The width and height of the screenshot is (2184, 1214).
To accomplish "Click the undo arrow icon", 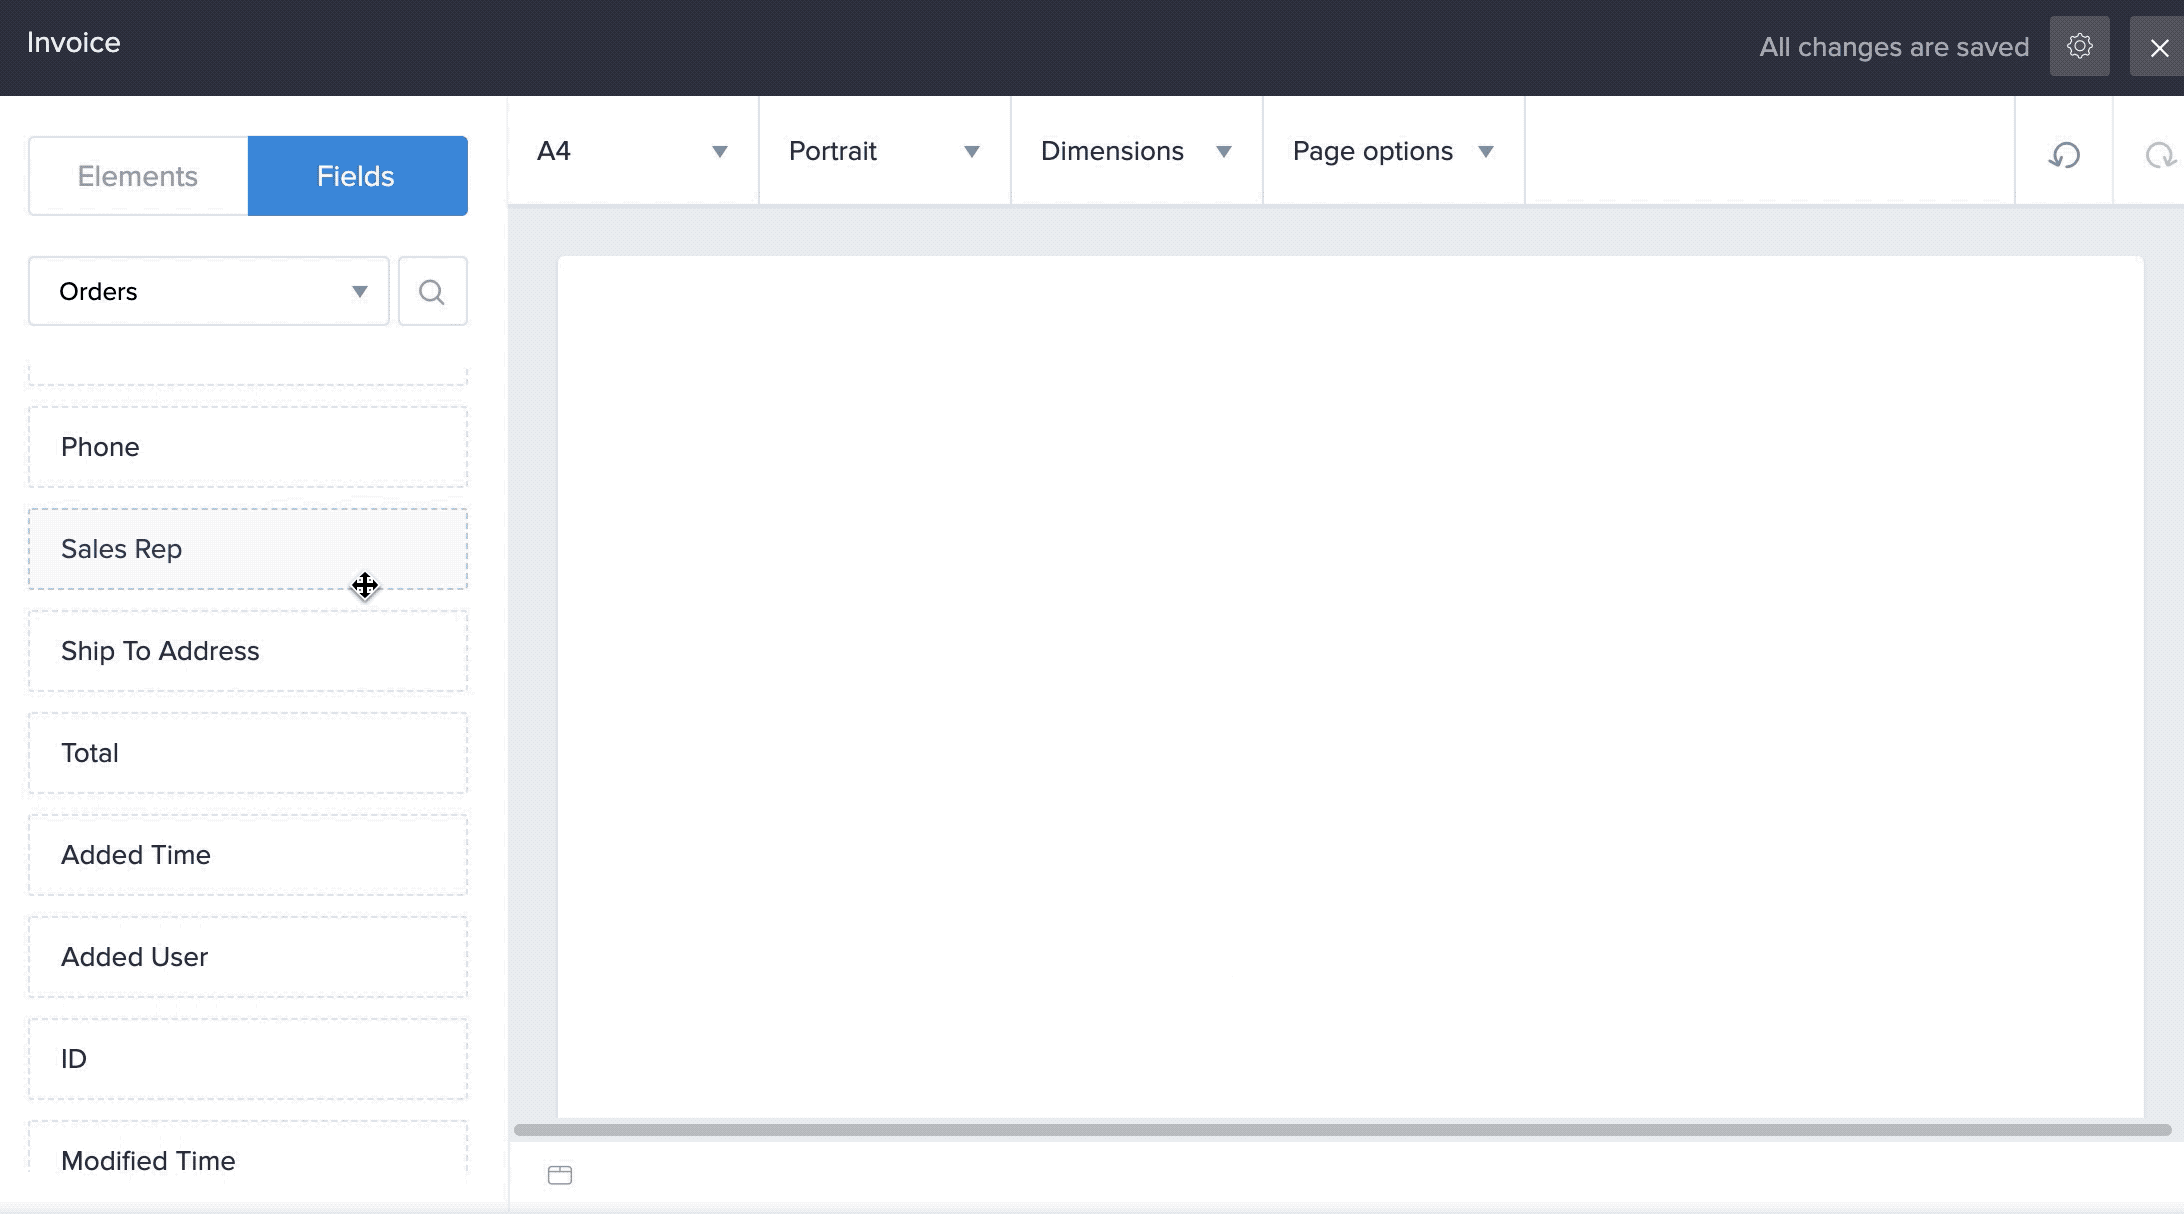I will (x=2064, y=154).
